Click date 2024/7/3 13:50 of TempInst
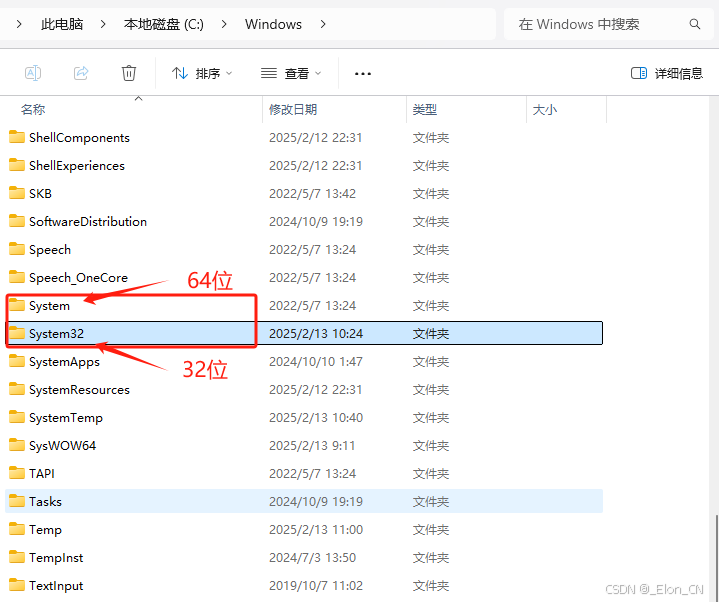The width and height of the screenshot is (719, 602). [312, 558]
